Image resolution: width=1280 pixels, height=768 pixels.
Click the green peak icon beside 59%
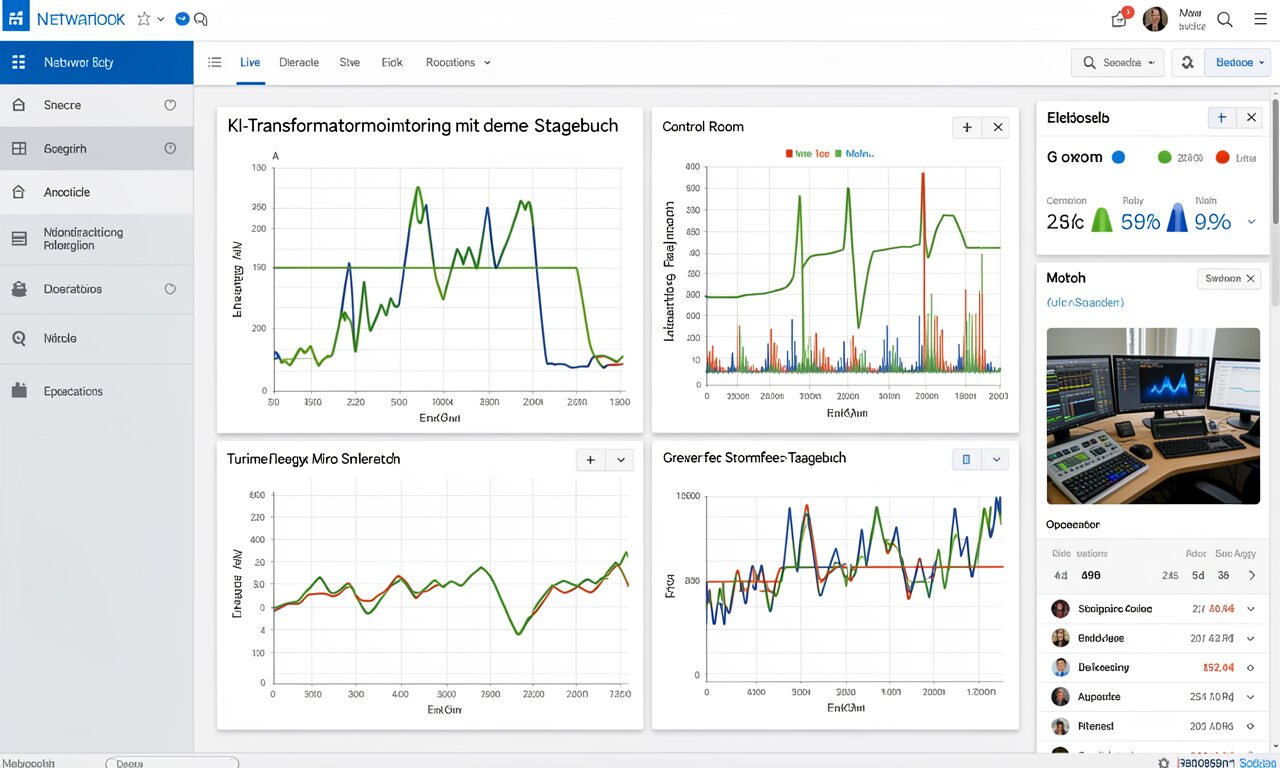1101,219
